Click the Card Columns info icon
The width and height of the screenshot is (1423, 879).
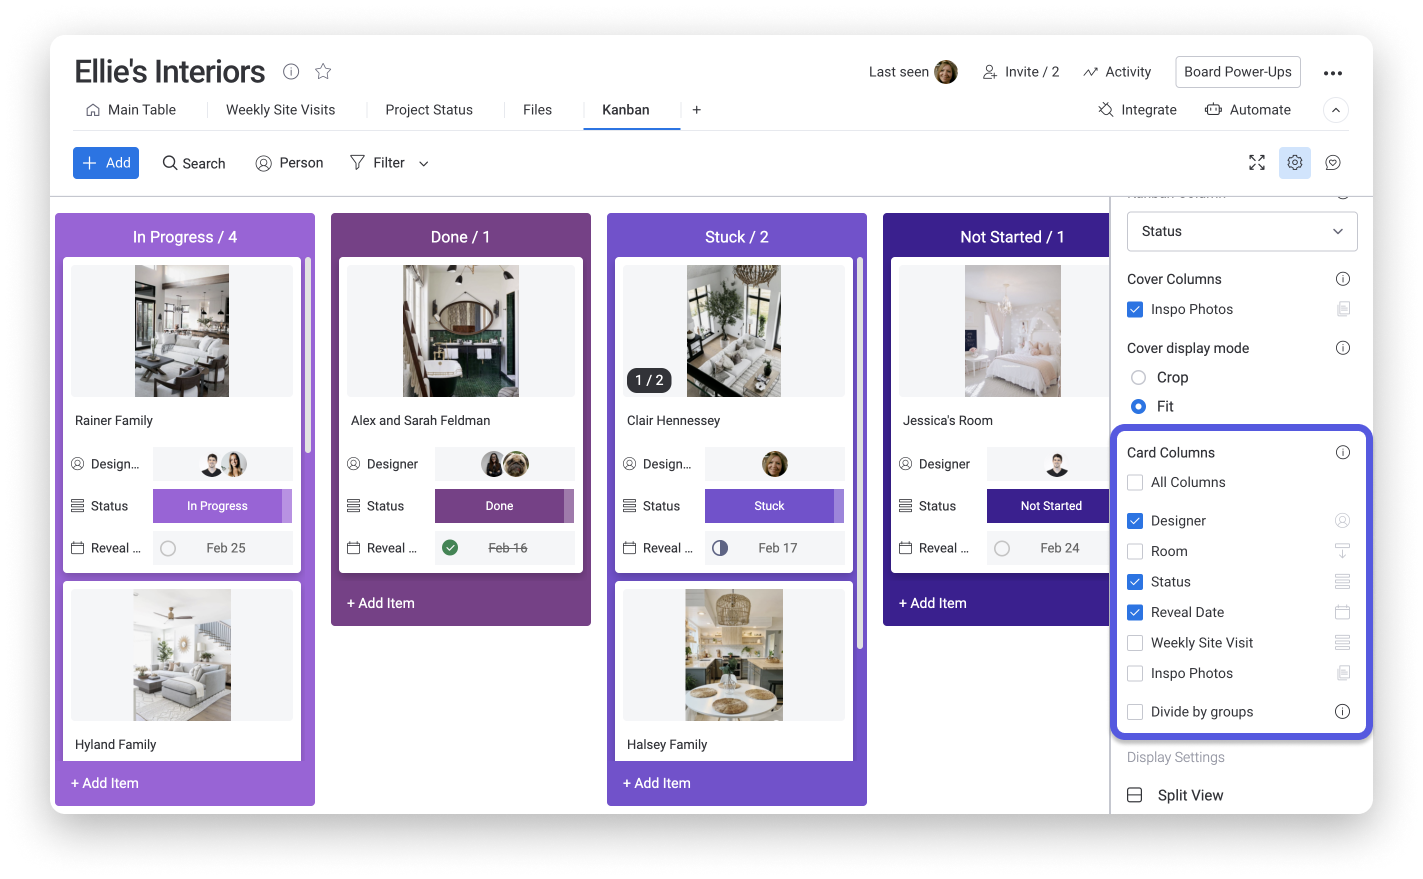[1343, 452]
